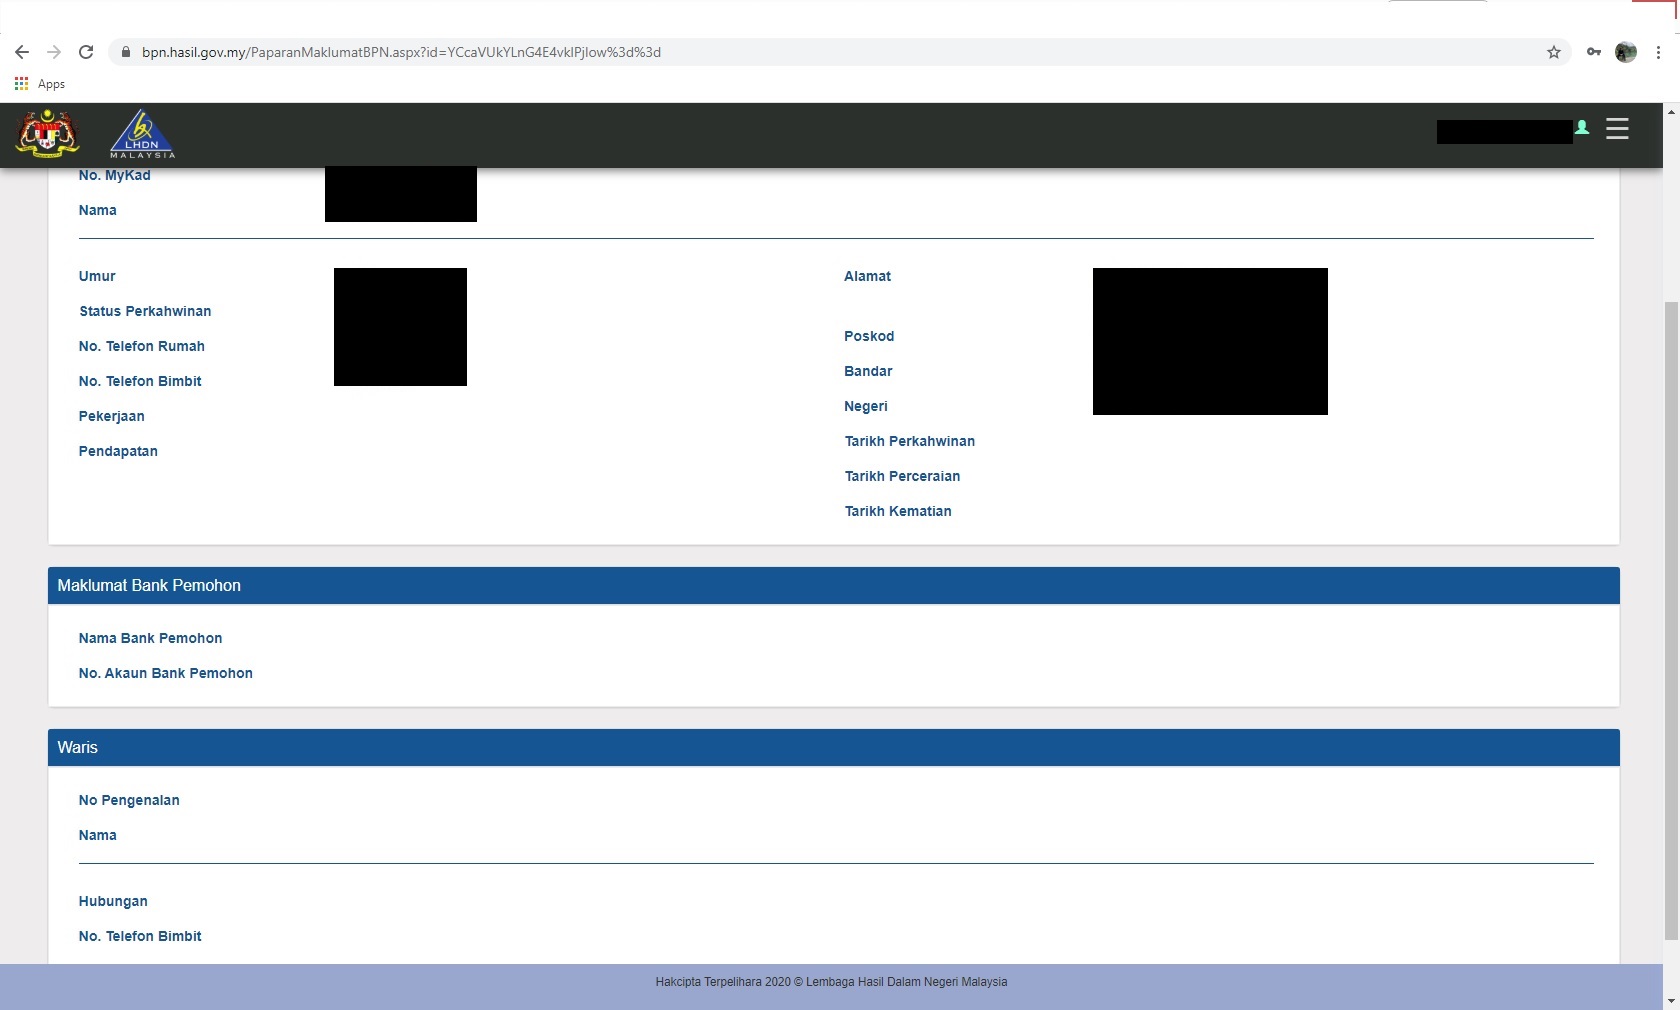Open the Apps shortcut in bookmarks bar
The width and height of the screenshot is (1680, 1010).
(x=40, y=84)
